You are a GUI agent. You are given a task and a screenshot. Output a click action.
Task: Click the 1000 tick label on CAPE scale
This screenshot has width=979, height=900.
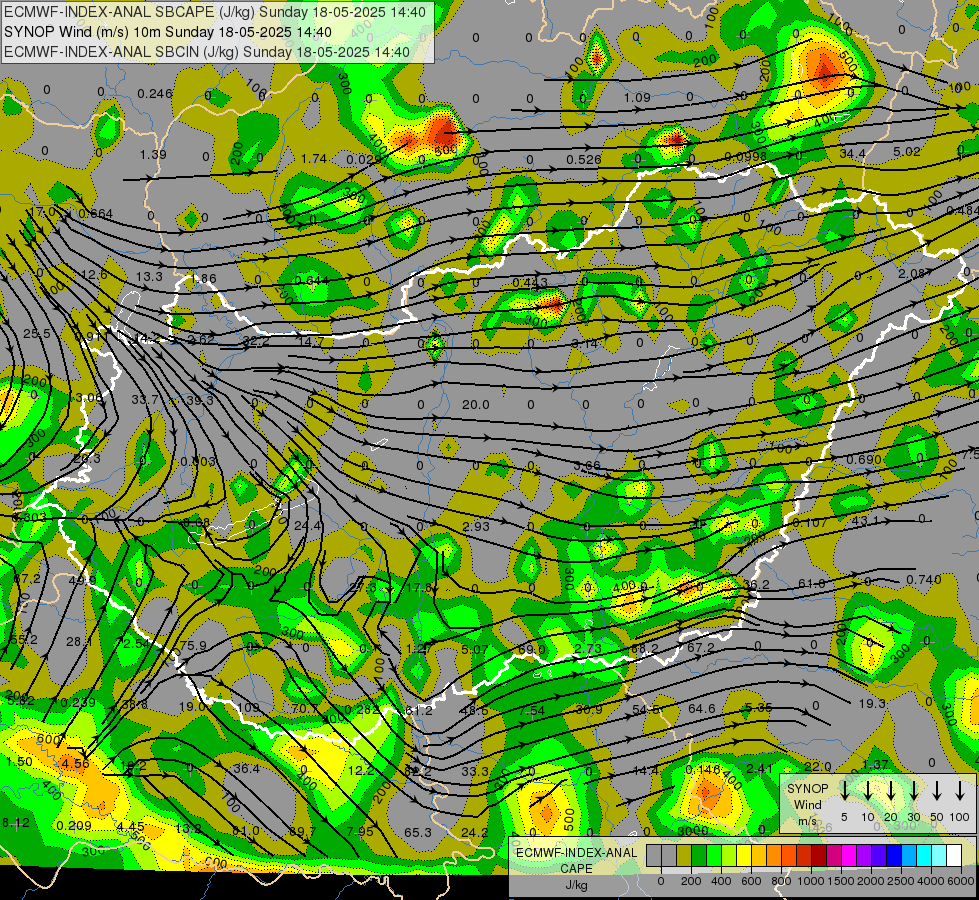click(x=811, y=881)
